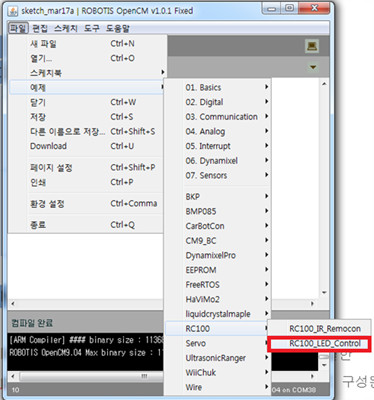Open the 도움말 menu

118,28
